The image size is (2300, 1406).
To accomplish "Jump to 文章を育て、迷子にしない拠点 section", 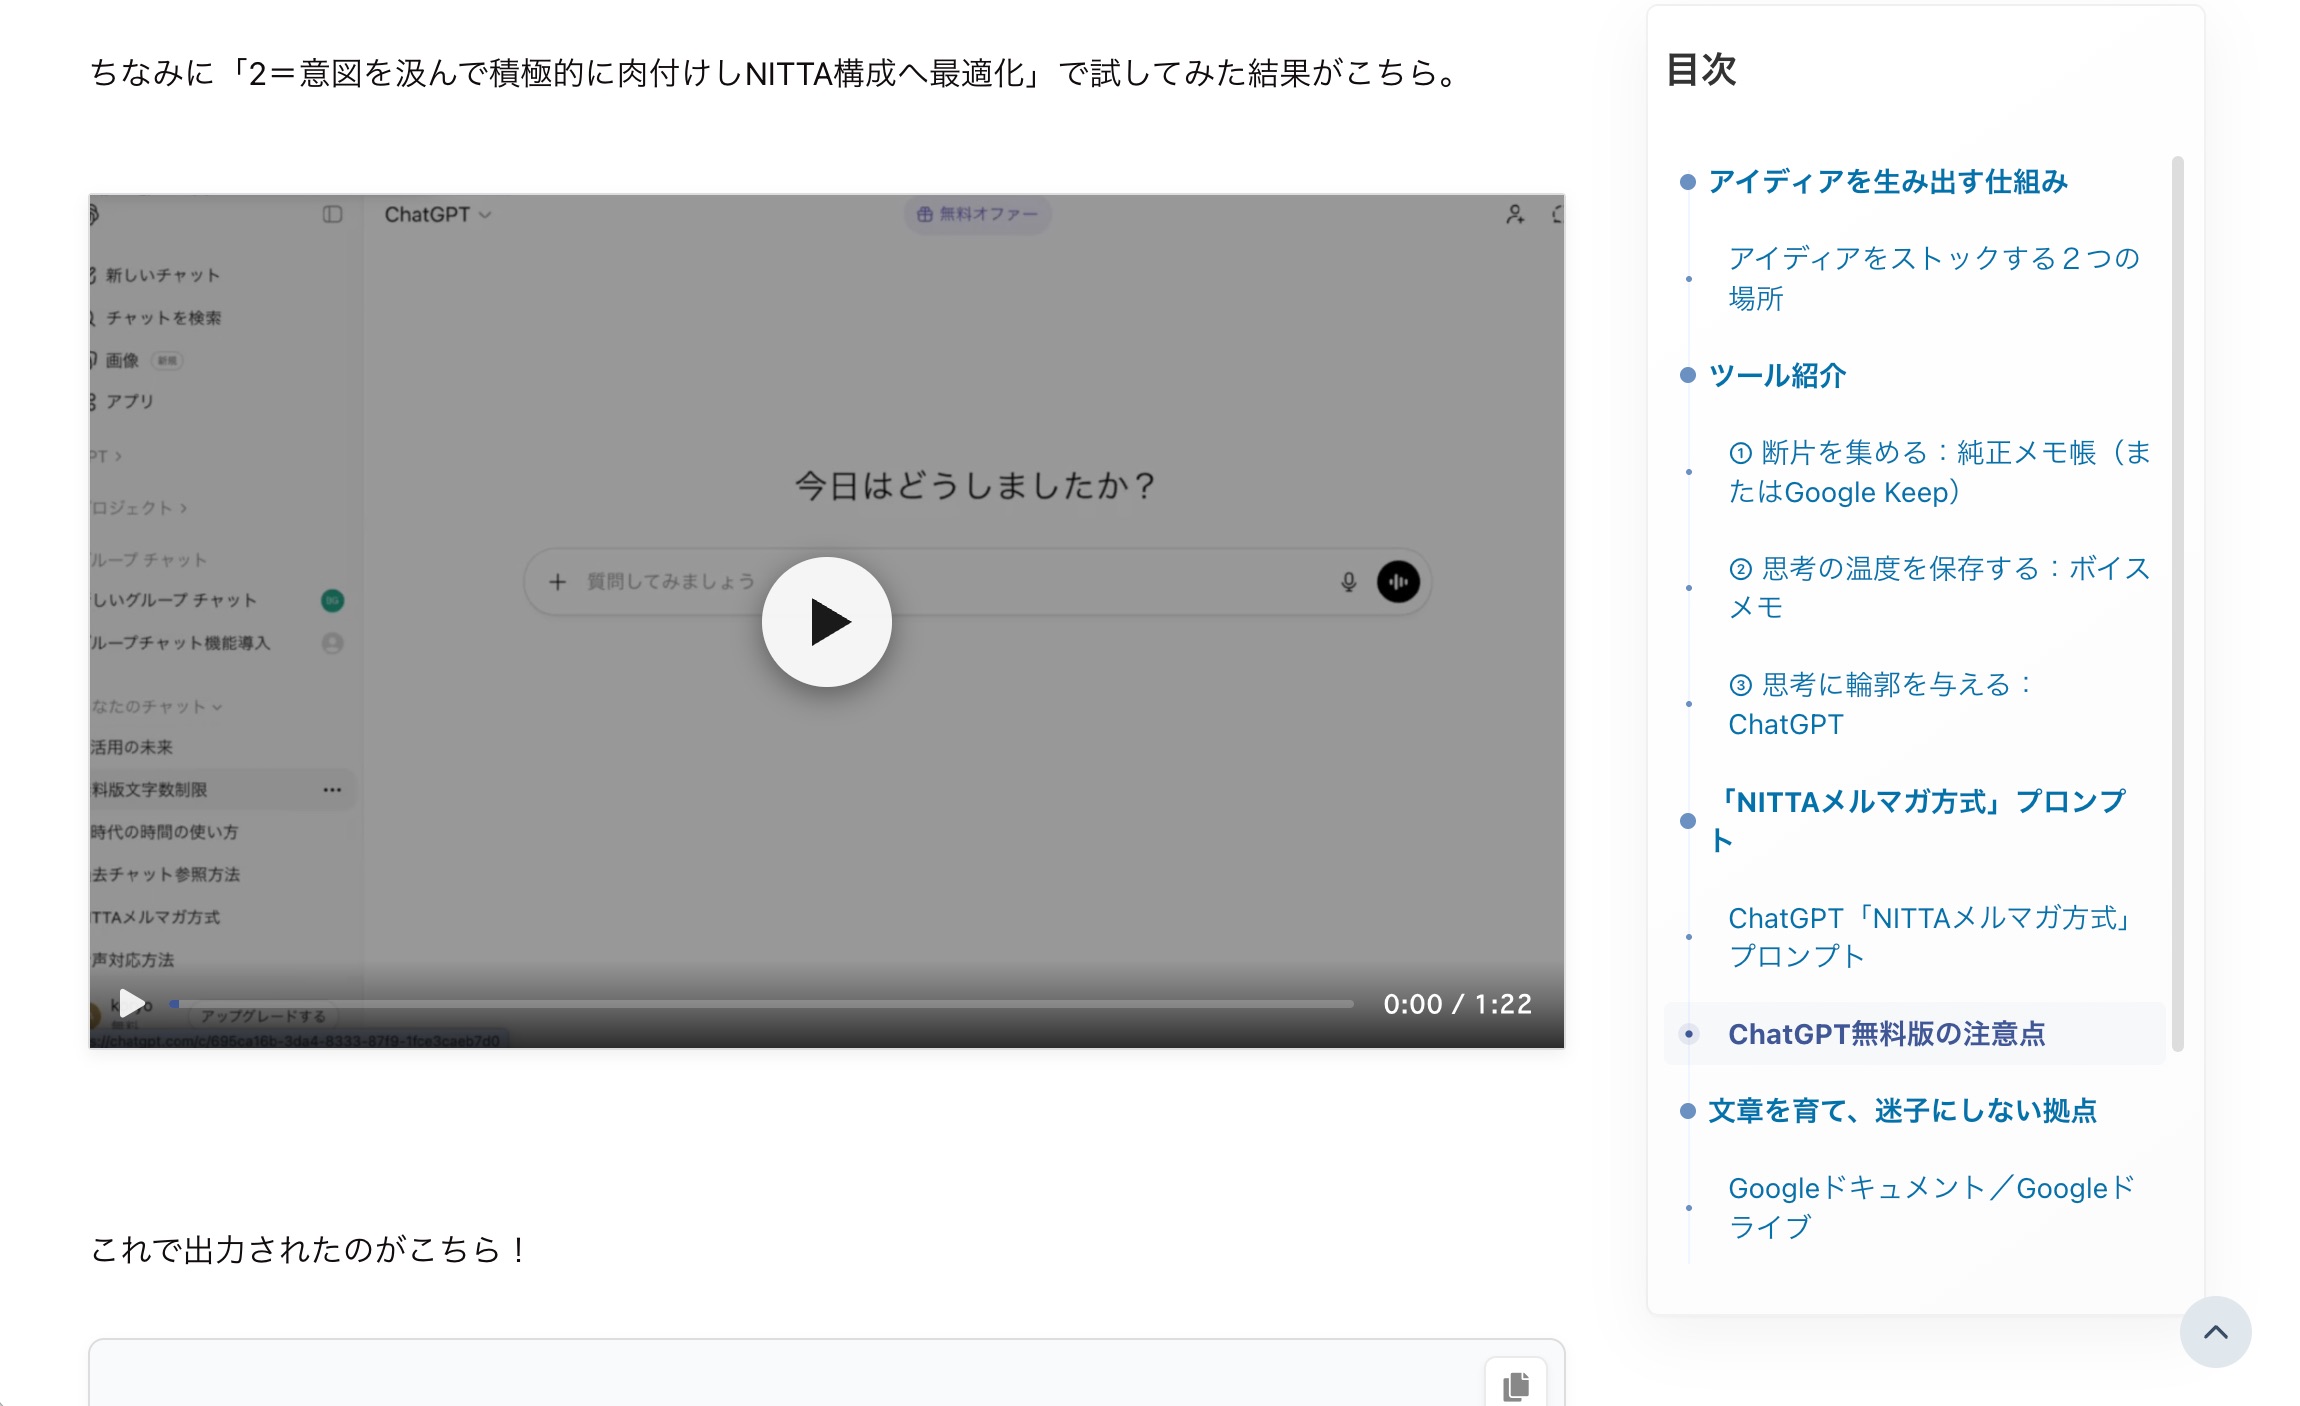I will pyautogui.click(x=1901, y=1110).
